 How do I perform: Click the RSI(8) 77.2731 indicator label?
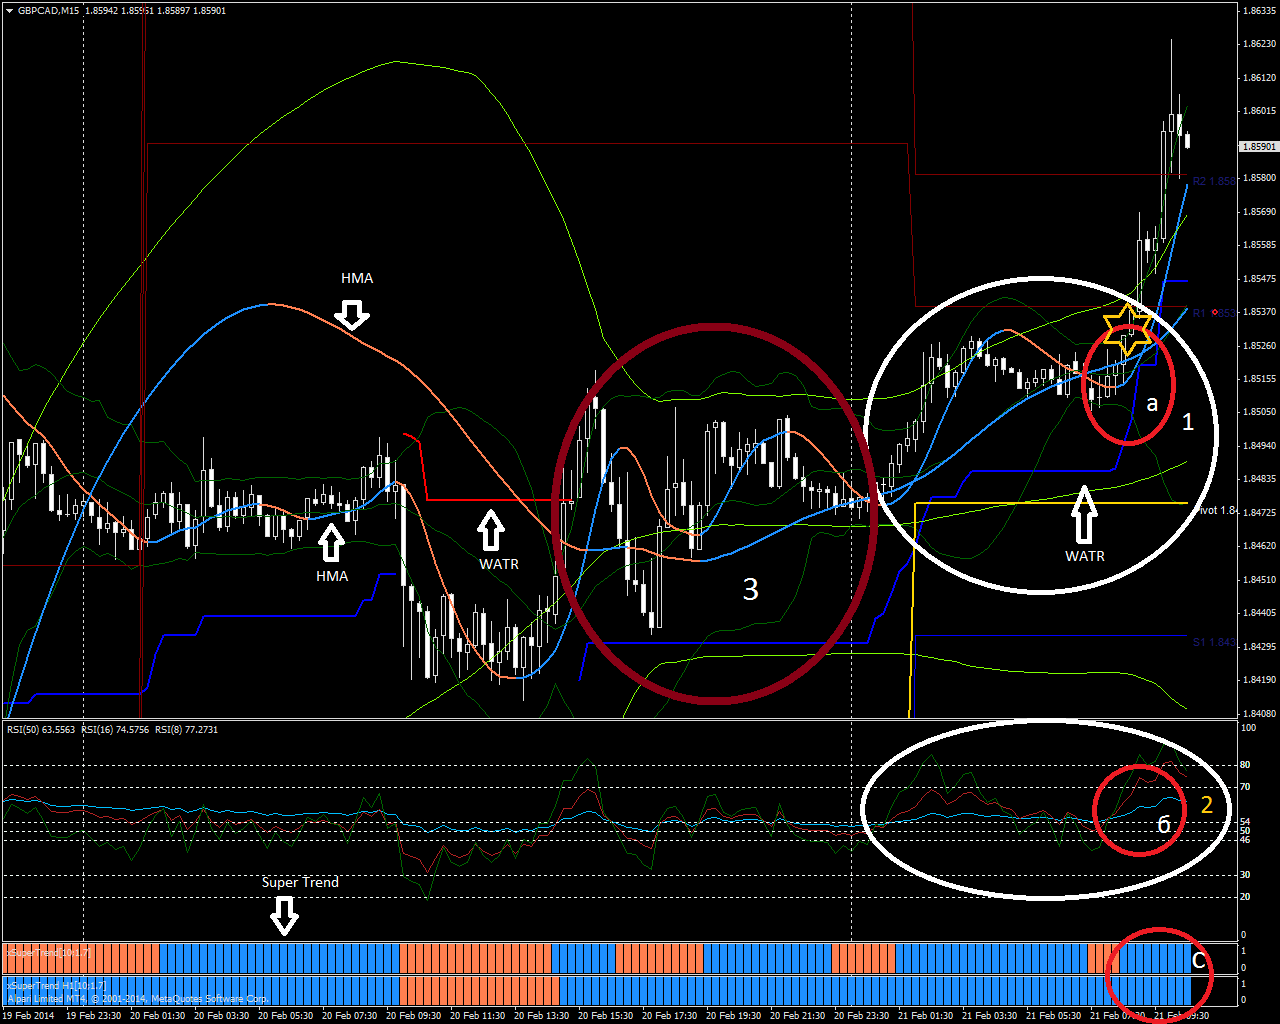coord(187,730)
